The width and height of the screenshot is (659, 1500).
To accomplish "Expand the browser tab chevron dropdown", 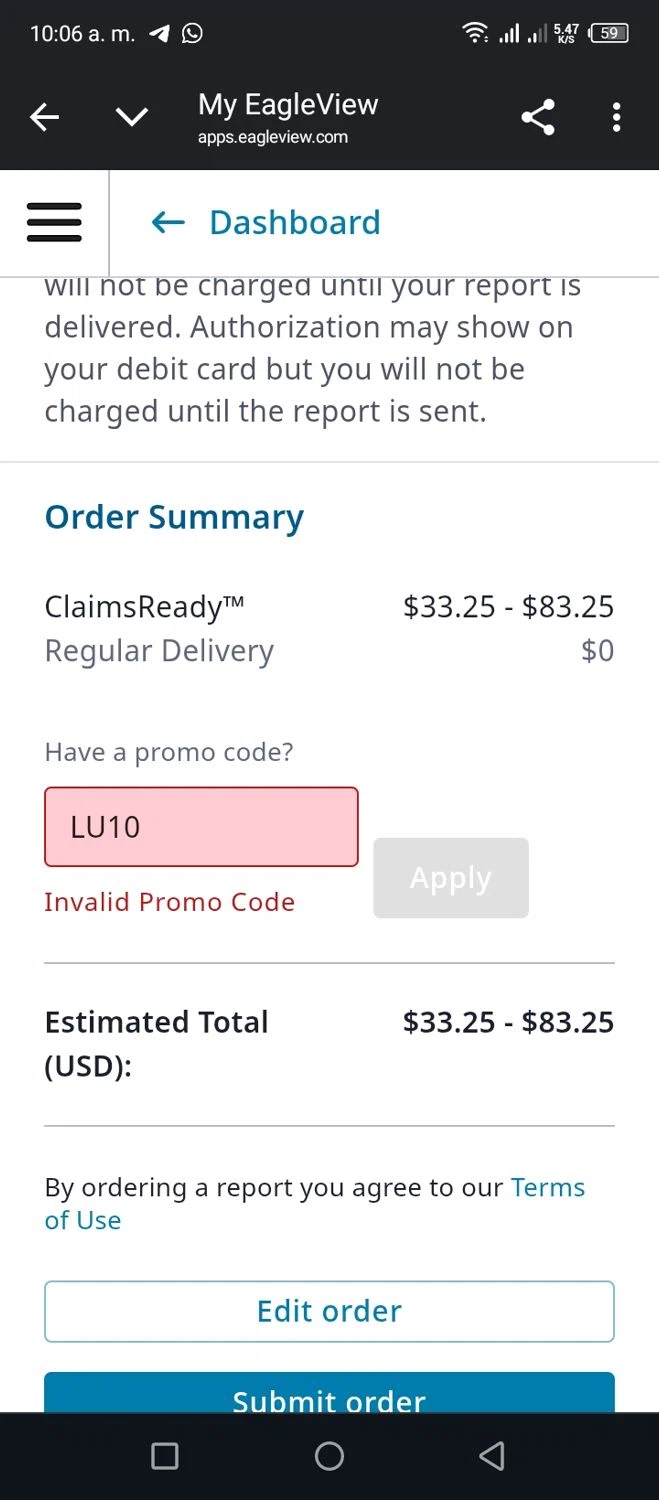I will click(131, 118).
